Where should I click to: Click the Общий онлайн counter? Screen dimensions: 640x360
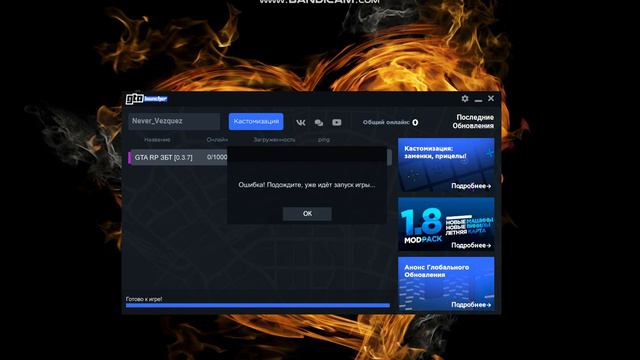tap(390, 122)
